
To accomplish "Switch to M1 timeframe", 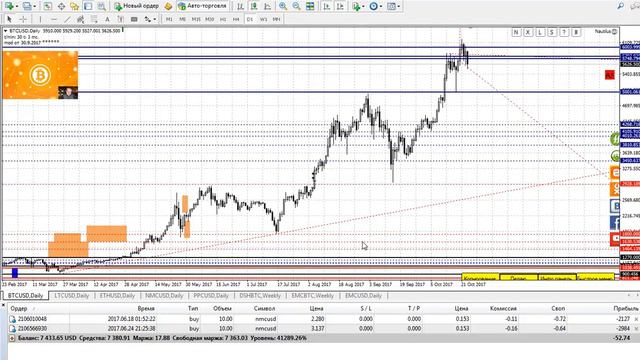I will coord(169,19).
